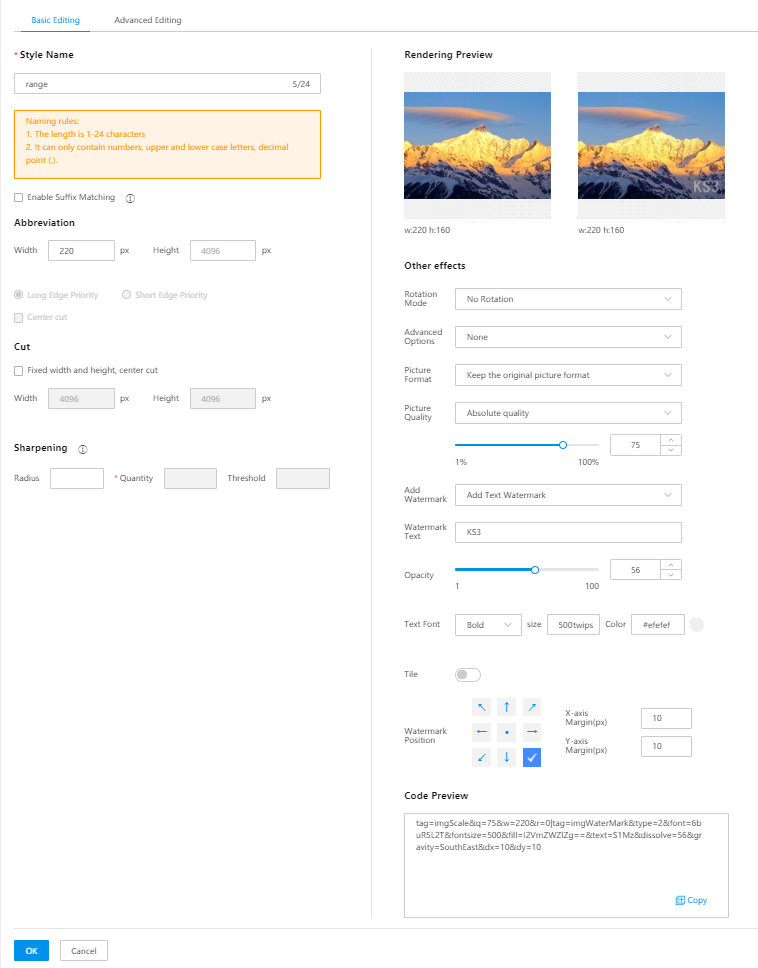Decrease picture quality value with down stepper
Viewport: 758px width, 968px height.
pyautogui.click(x=671, y=450)
